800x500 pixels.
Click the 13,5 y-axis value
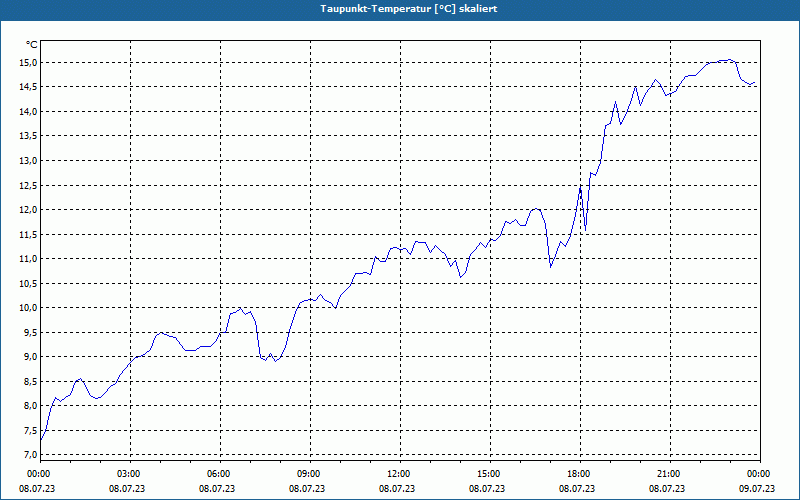tap(29, 136)
